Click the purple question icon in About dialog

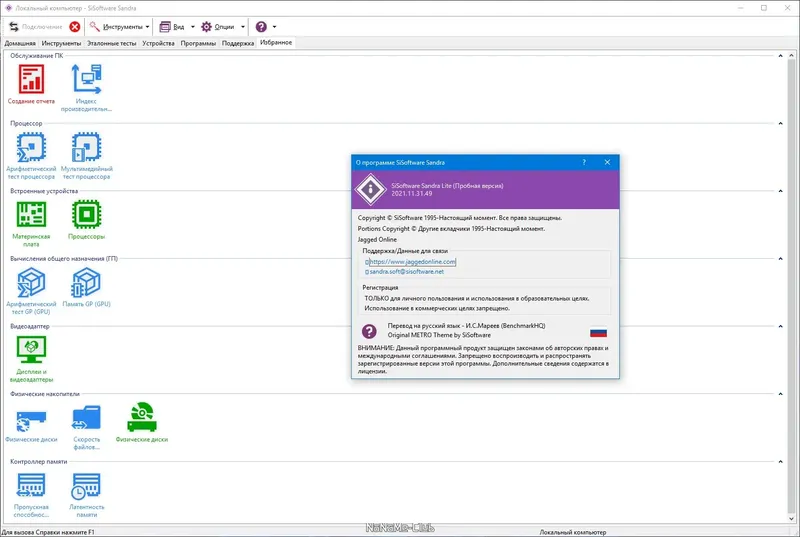tap(369, 331)
